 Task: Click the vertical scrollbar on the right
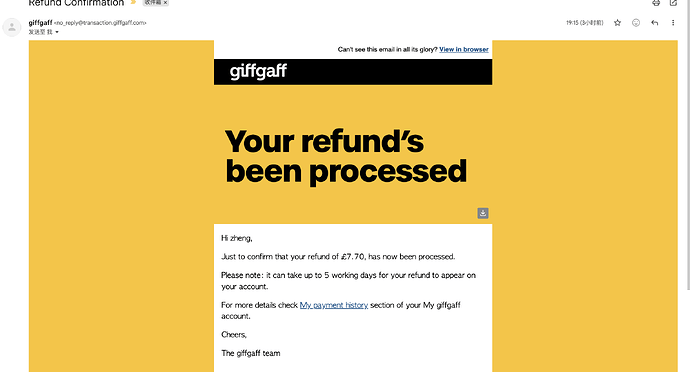688,145
